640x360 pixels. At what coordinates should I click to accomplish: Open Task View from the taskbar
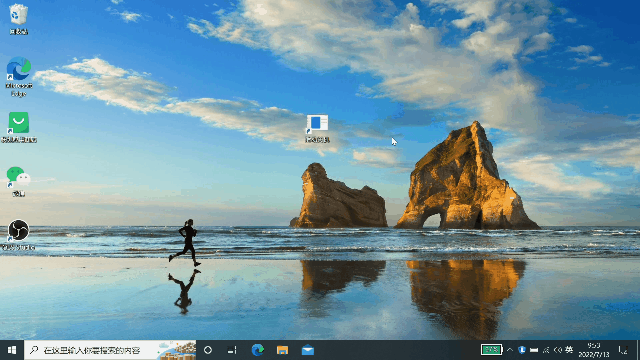(232, 350)
